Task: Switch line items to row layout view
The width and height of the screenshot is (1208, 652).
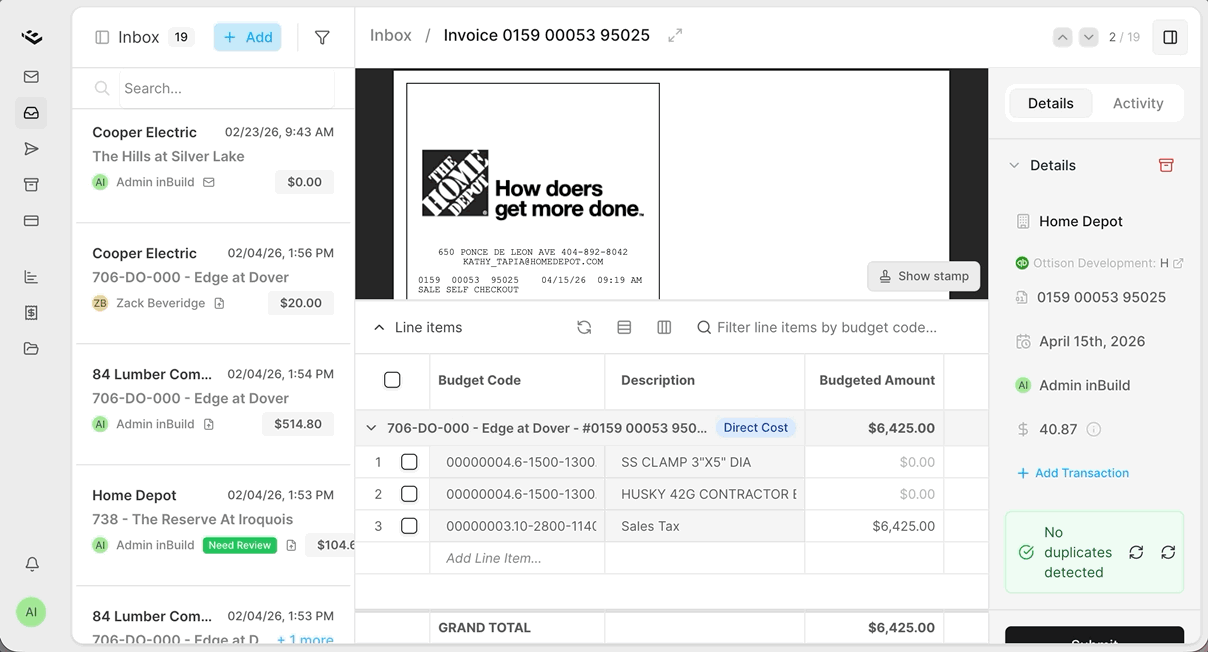Action: [624, 327]
